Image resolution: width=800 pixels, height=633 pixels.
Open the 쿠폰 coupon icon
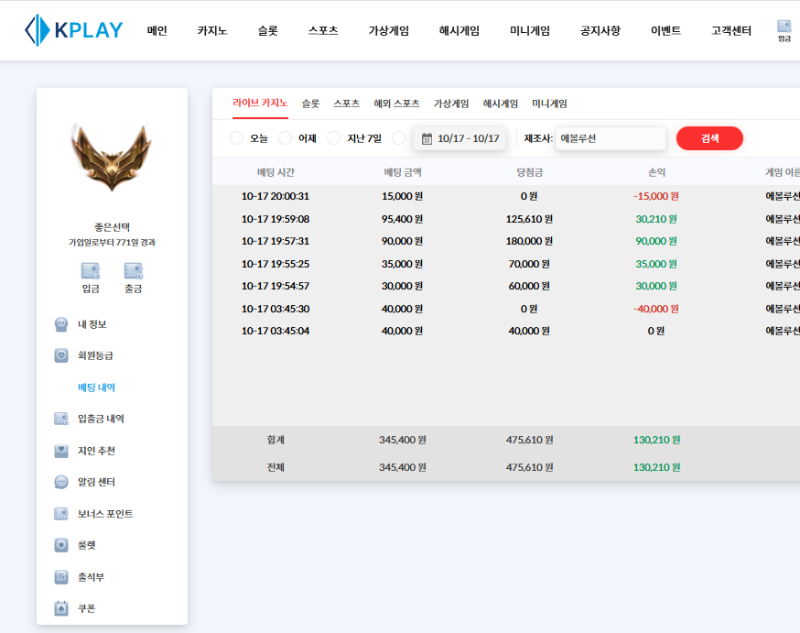pyautogui.click(x=61, y=608)
